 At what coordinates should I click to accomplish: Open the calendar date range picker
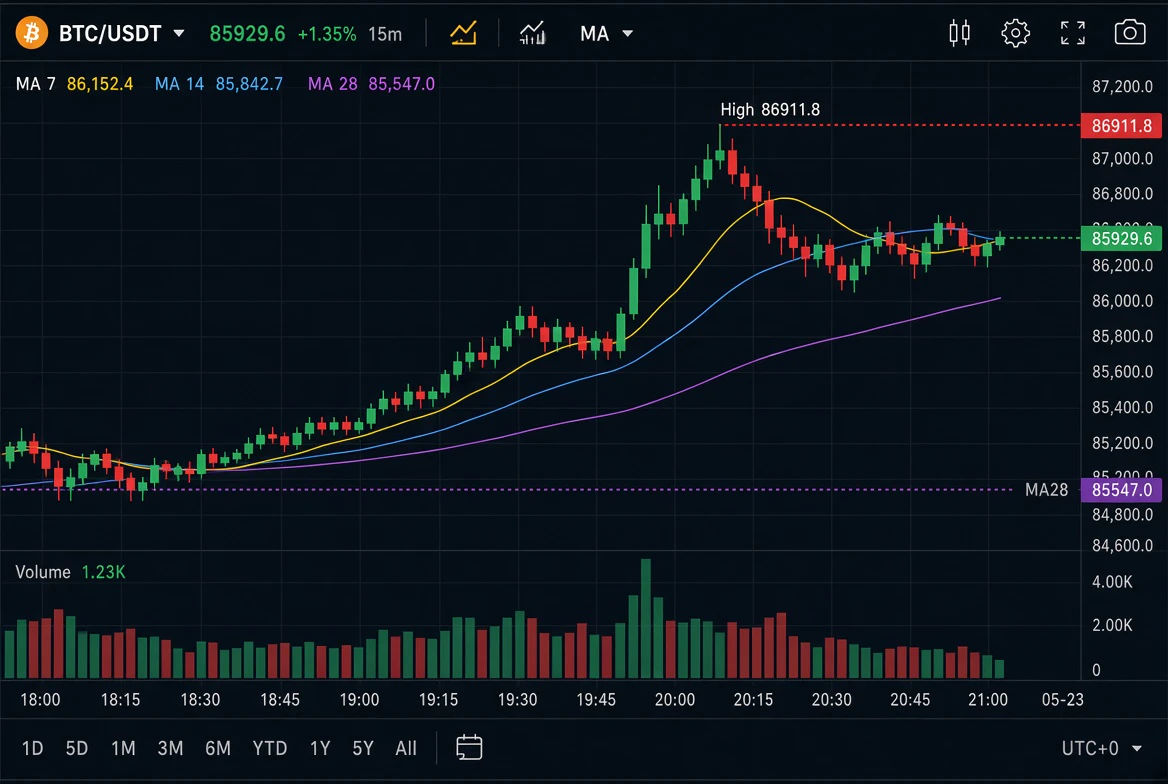pyautogui.click(x=469, y=747)
